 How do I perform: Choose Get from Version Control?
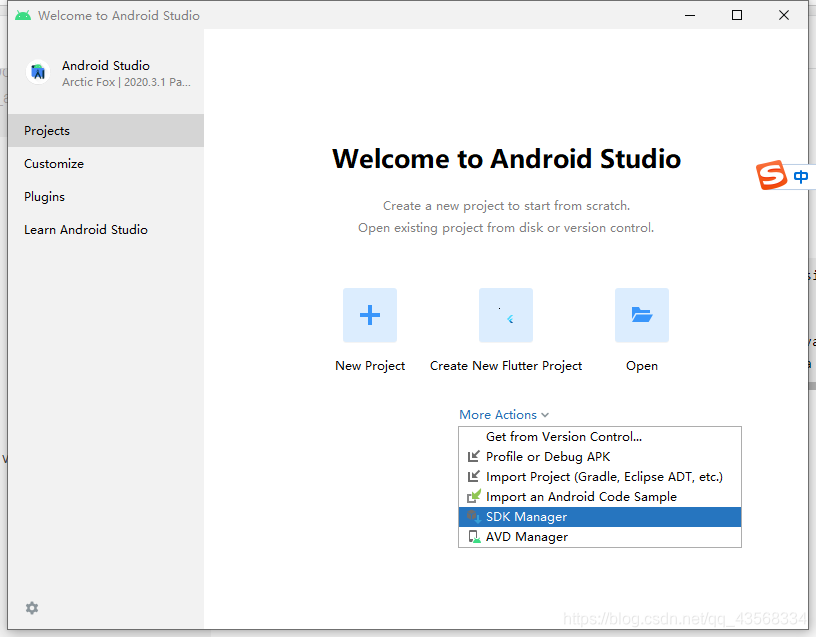point(600,437)
